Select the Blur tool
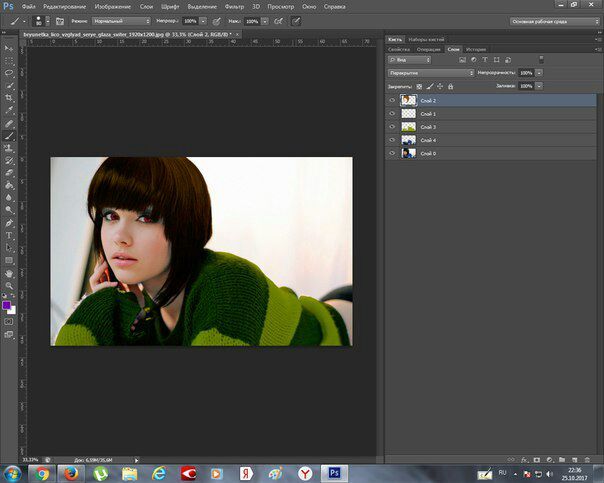Viewport: 604px width, 483px height. [x=8, y=197]
